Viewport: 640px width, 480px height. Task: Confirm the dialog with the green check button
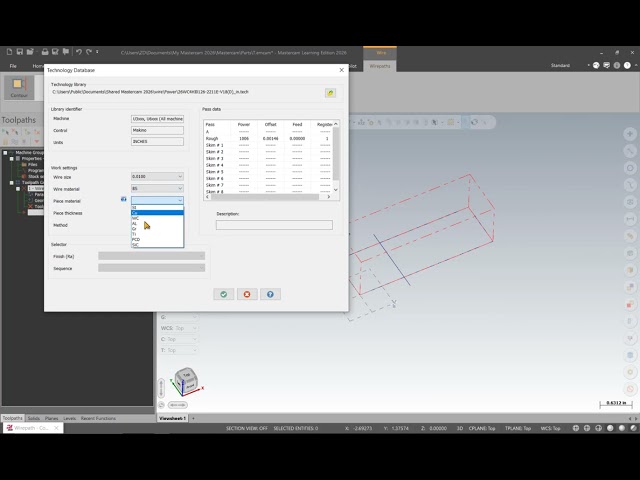click(224, 294)
